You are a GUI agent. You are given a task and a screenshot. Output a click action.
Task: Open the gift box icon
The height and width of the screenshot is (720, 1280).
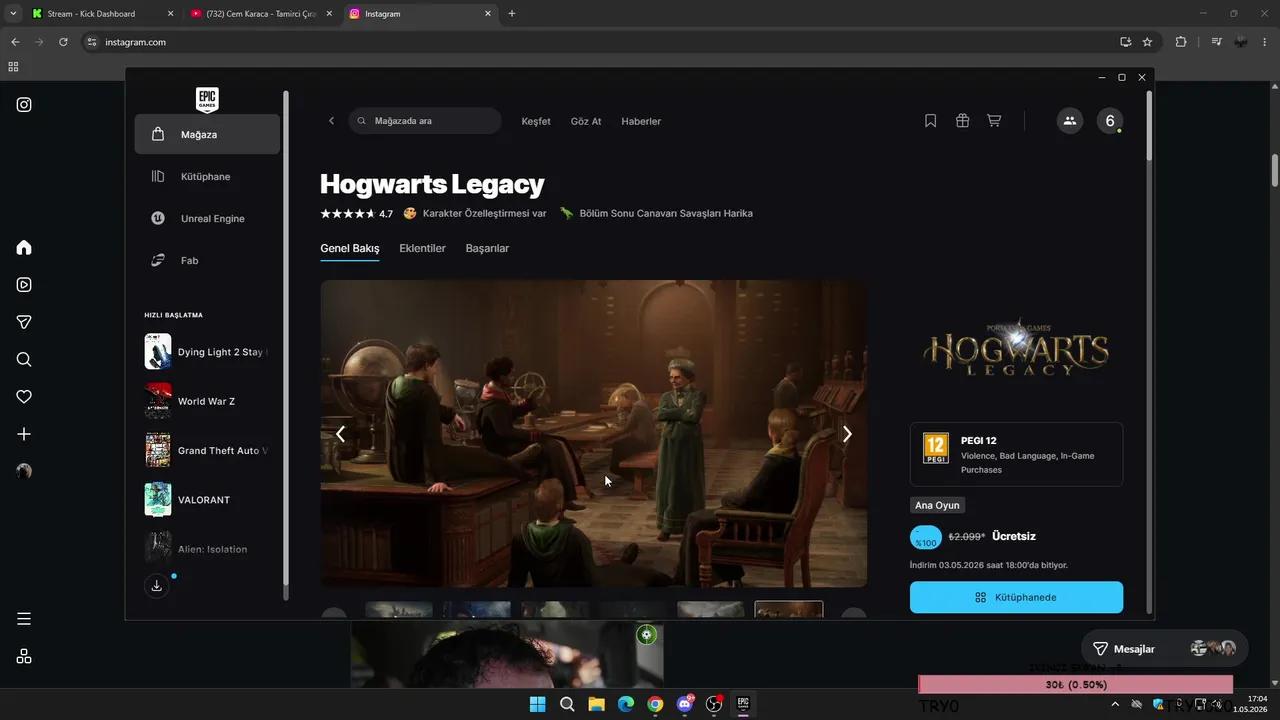[x=962, y=121]
